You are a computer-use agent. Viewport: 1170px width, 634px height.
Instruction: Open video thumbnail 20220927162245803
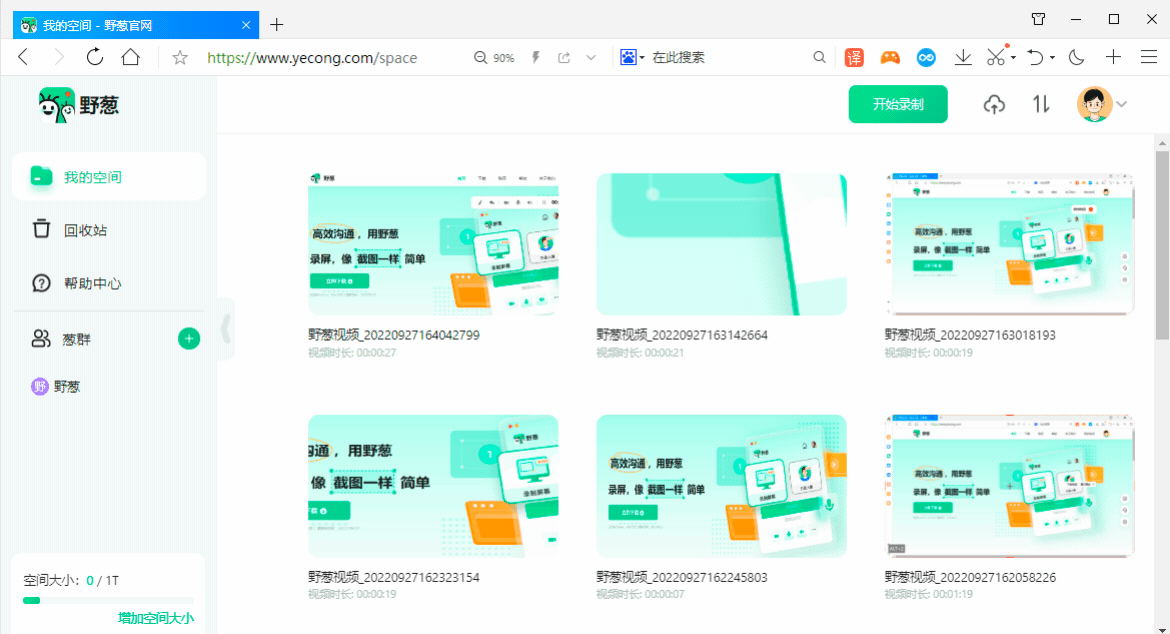(722, 486)
